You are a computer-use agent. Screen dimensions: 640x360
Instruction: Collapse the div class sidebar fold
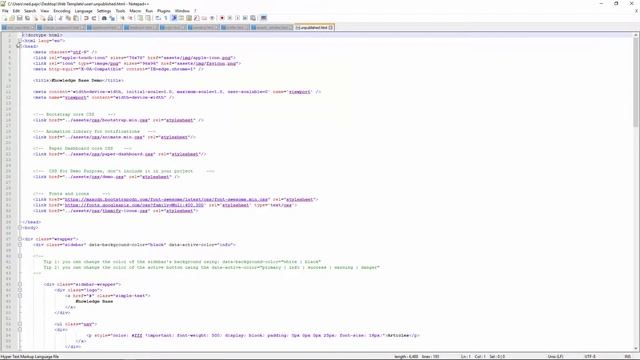pyautogui.click(x=20, y=245)
